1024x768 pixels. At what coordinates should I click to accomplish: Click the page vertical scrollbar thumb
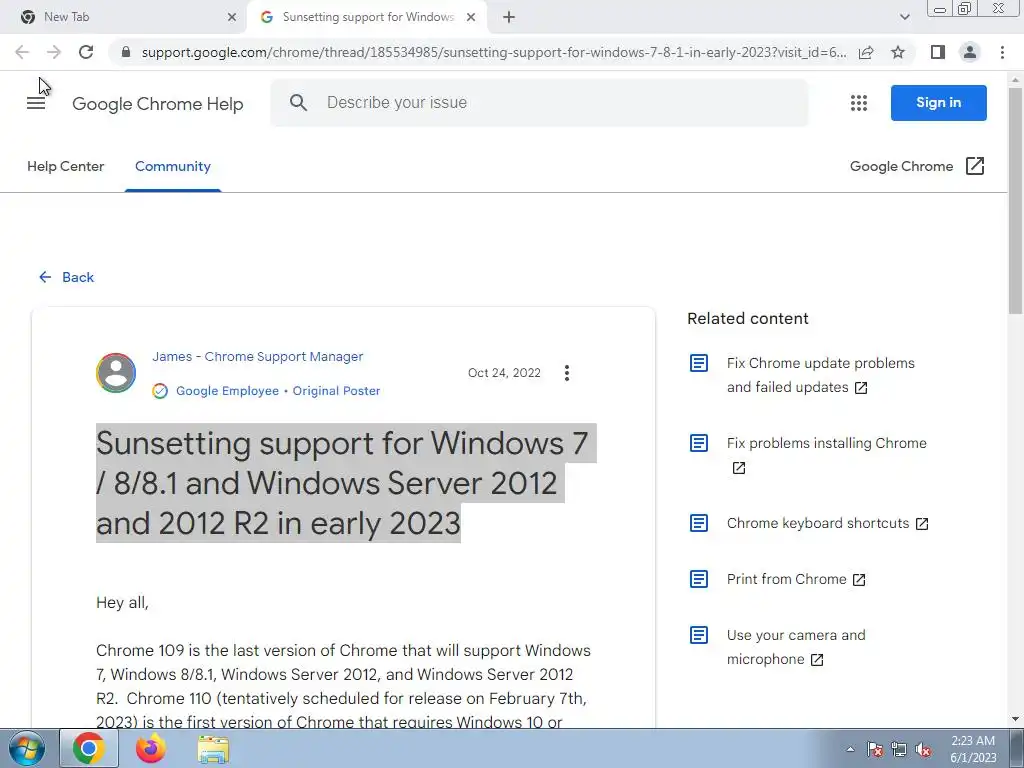tap(1016, 202)
